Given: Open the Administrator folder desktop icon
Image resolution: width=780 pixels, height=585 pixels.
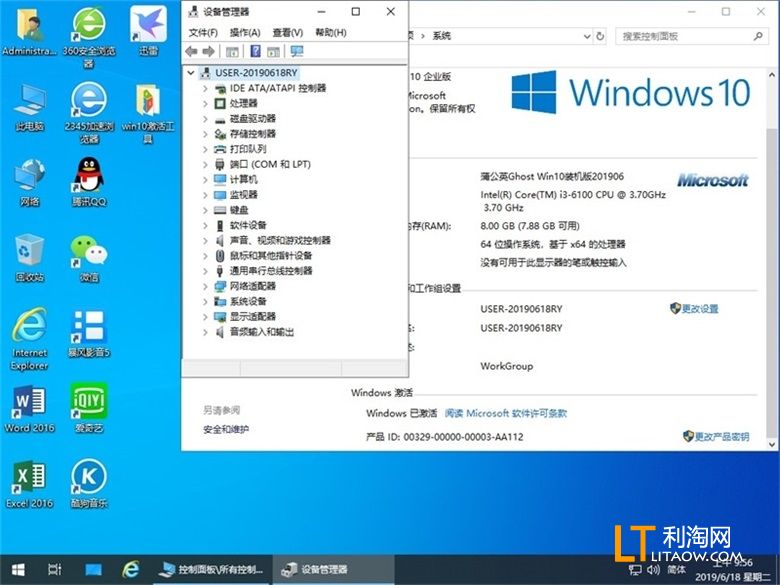Looking at the screenshot, I should pos(29,31).
